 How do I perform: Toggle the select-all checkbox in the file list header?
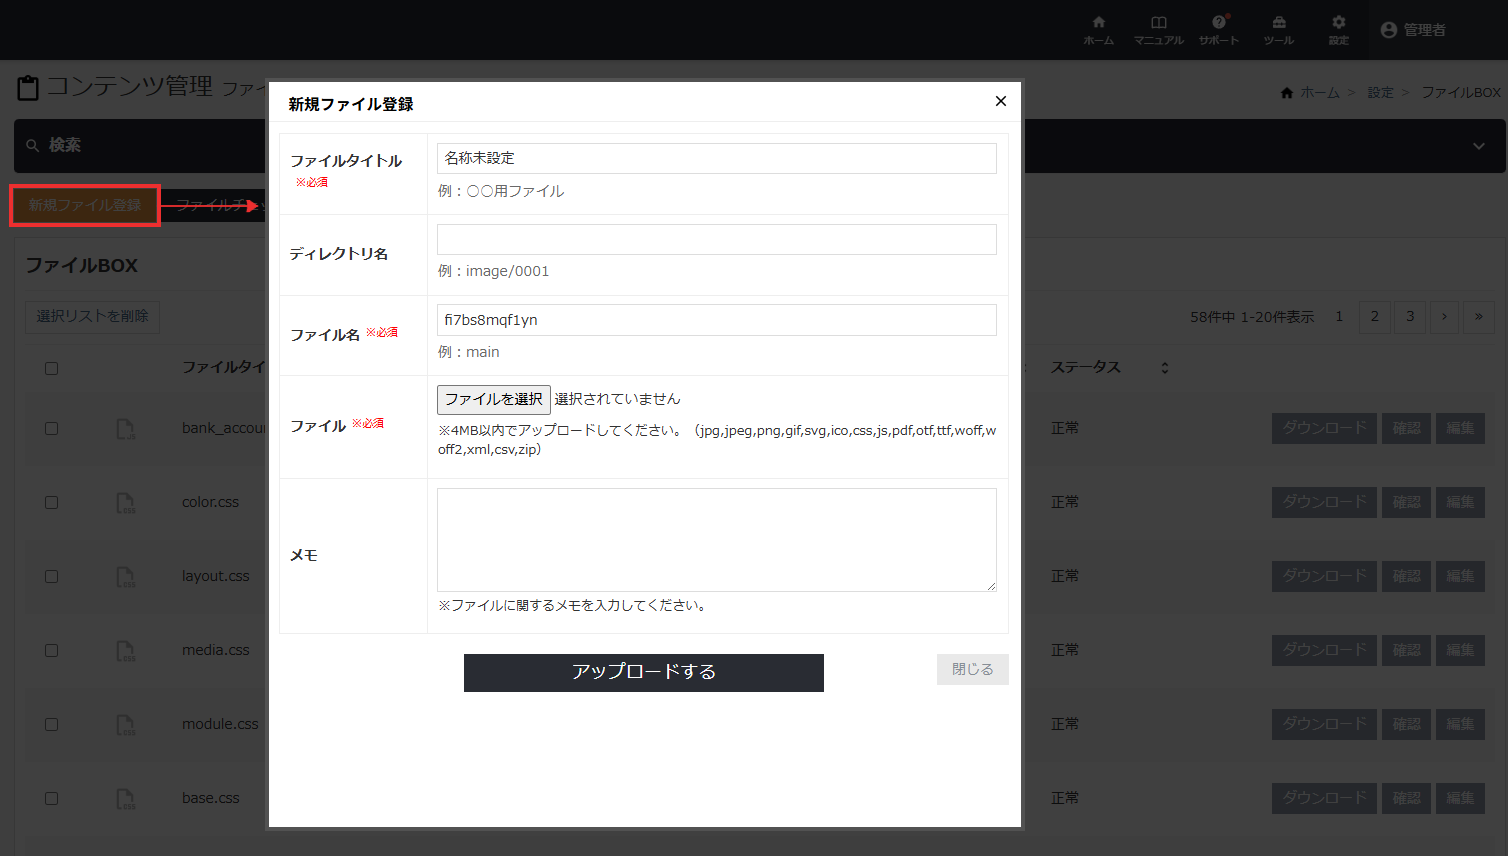coord(50,368)
